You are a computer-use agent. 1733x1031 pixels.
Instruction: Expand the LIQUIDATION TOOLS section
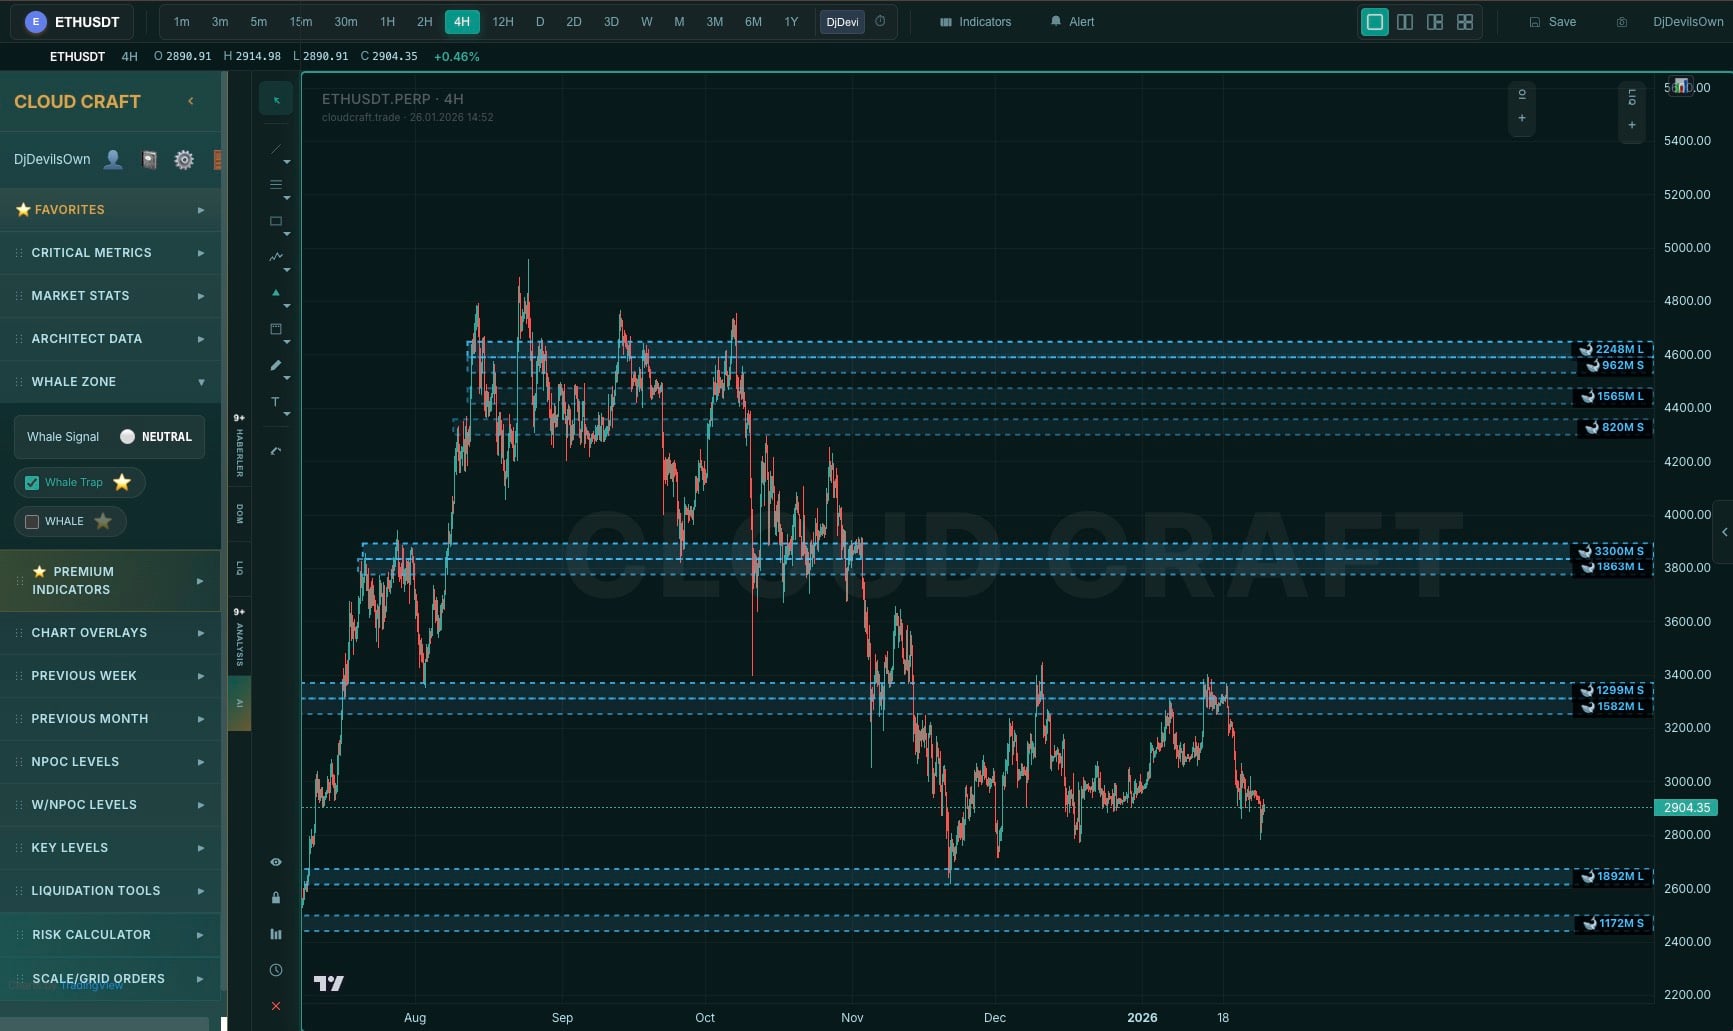pyautogui.click(x=110, y=891)
